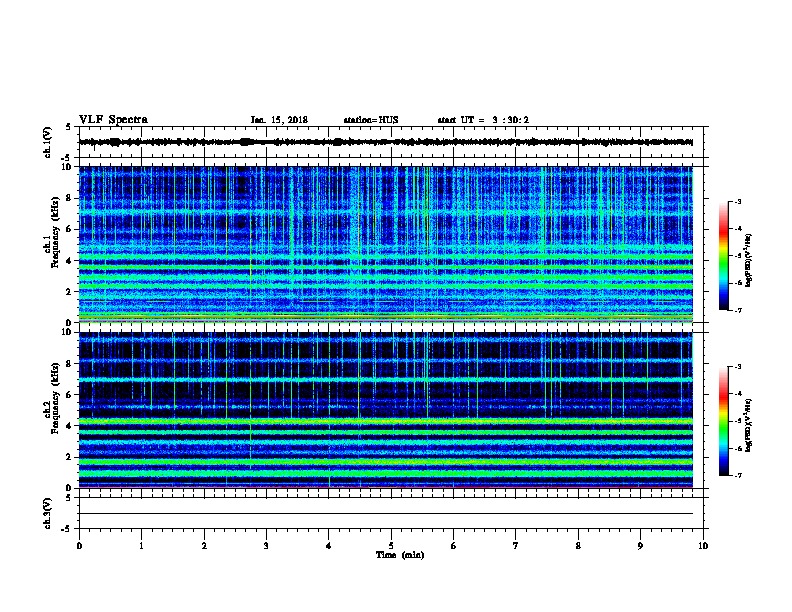Click the "start UT = 3 :30: 2" text
This screenshot has width=792, height=612.
tap(483, 120)
